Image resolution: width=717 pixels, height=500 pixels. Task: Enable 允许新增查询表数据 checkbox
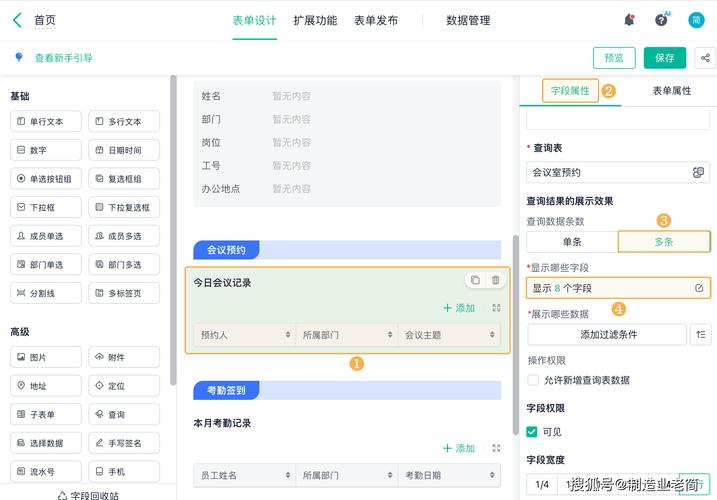click(x=533, y=380)
